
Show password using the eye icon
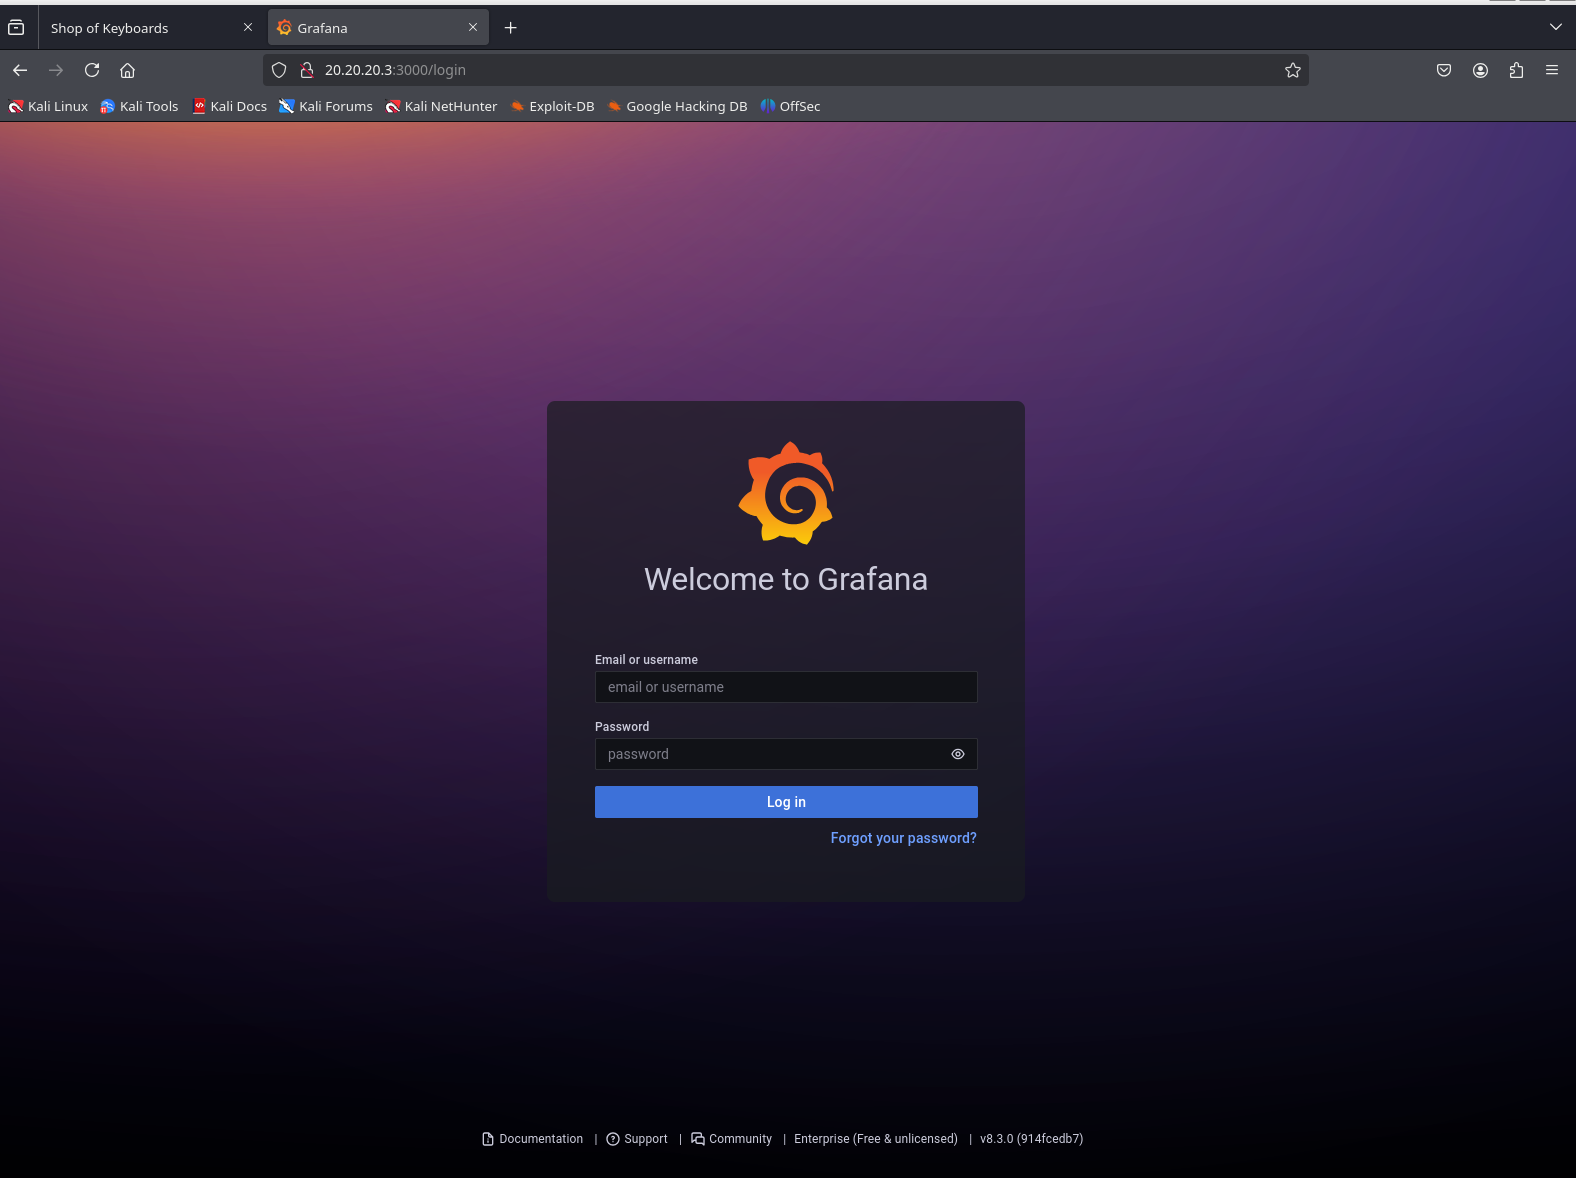point(957,754)
